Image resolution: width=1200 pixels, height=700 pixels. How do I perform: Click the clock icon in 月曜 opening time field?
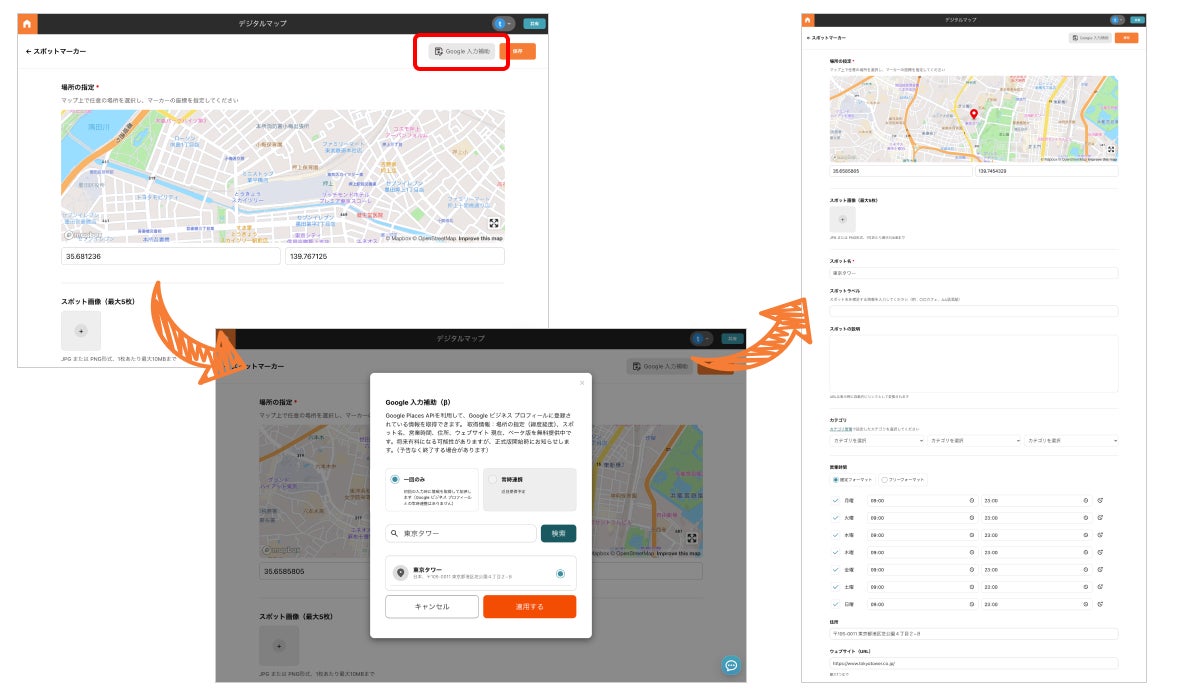972,500
